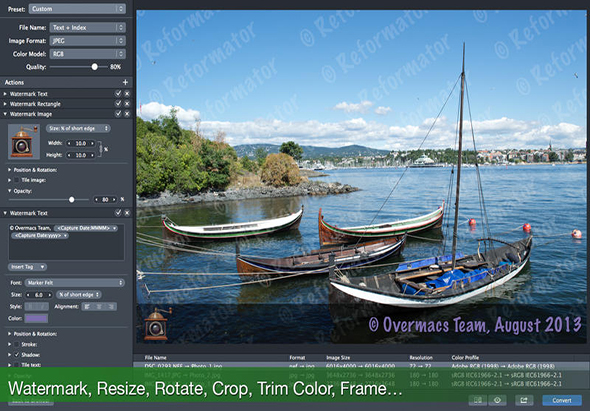Image resolution: width=590 pixels, height=411 pixels.
Task: Expand the Tile image options
Action: tap(10, 180)
